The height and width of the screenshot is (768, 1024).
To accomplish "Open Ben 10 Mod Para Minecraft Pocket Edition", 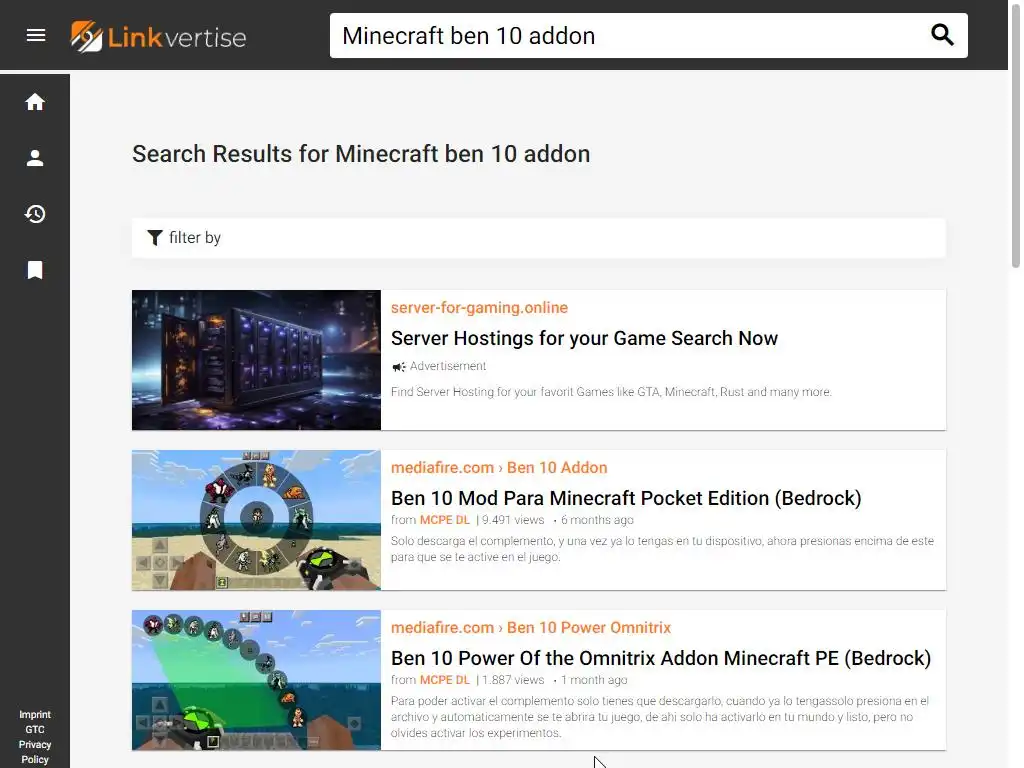I will click(626, 498).
